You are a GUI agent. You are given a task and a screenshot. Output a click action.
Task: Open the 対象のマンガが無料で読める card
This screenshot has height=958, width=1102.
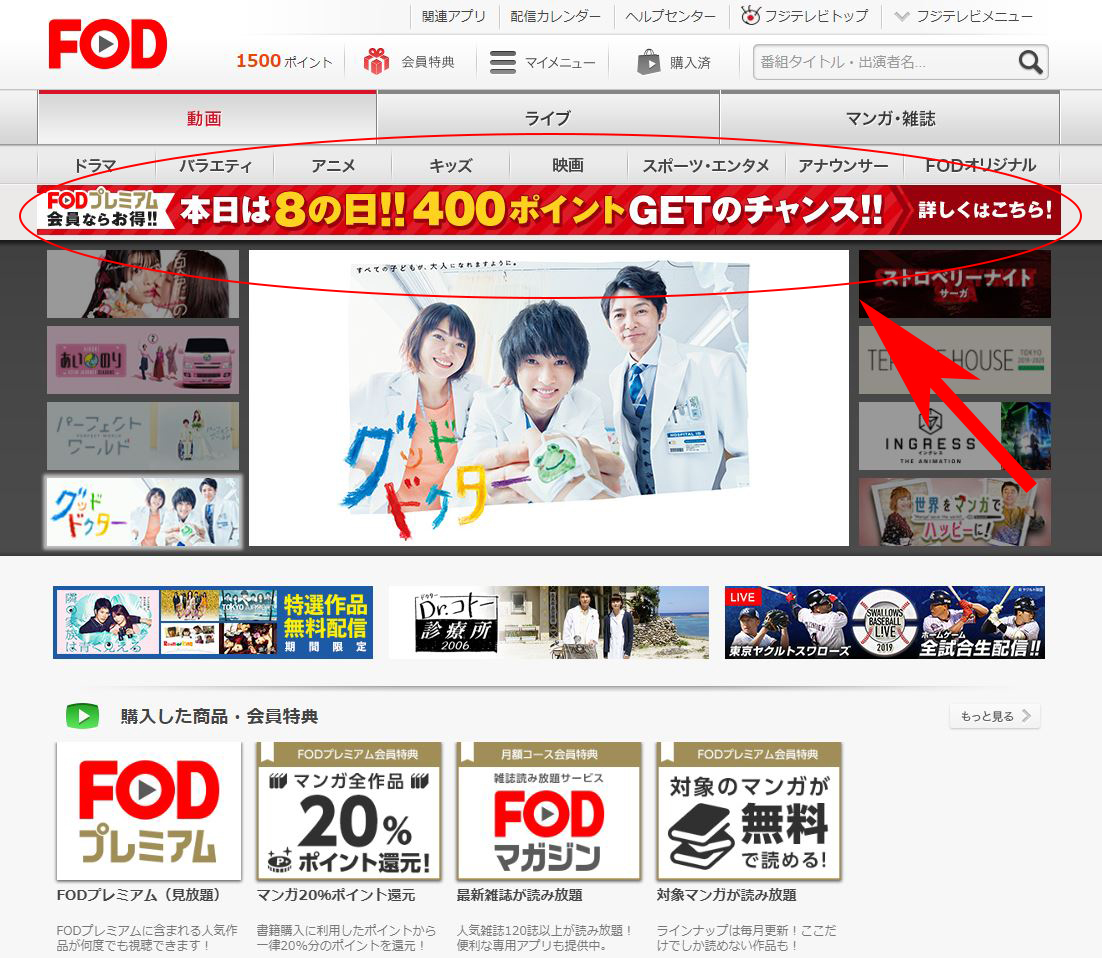[x=749, y=811]
